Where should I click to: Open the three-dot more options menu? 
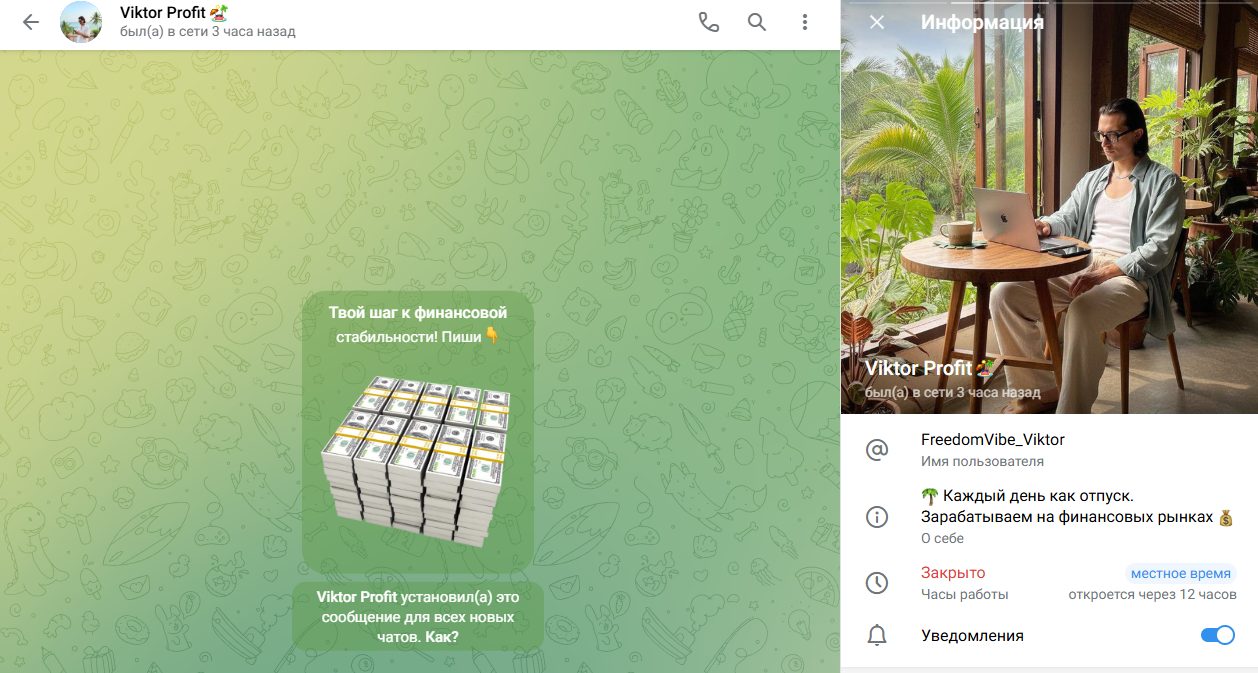805,22
